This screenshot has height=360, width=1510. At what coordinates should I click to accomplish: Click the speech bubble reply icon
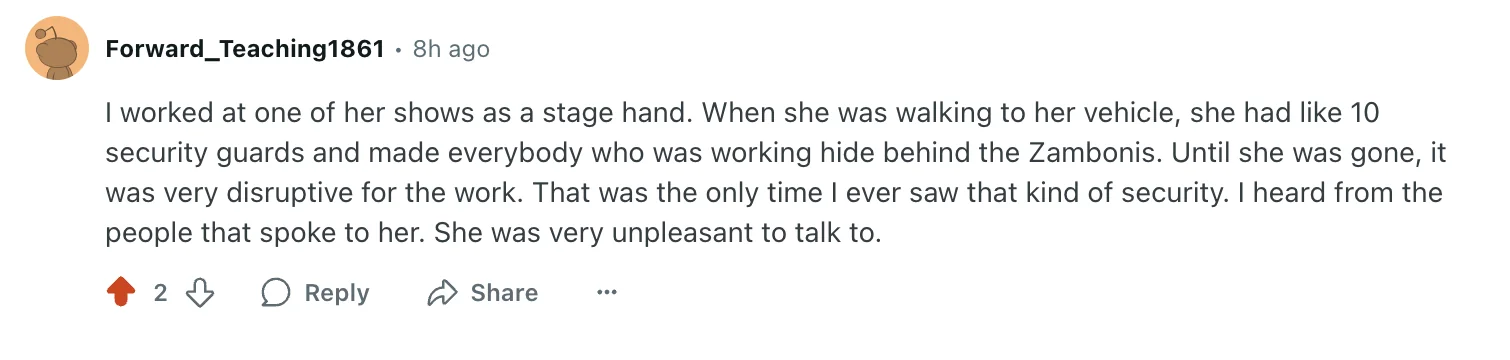point(276,293)
